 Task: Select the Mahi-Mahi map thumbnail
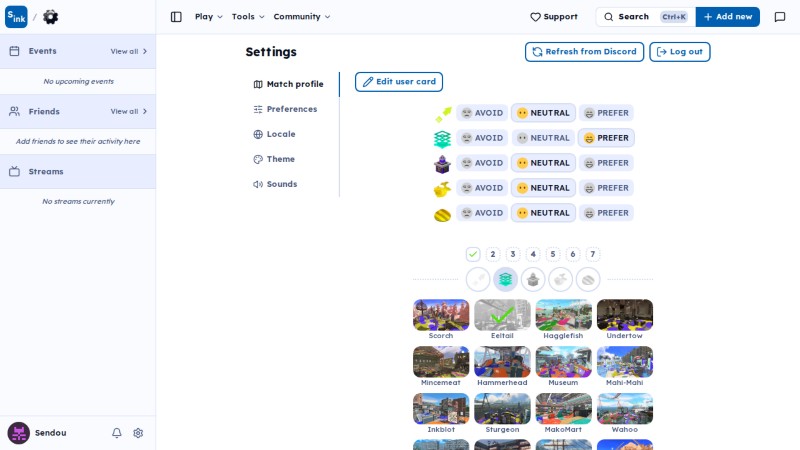[x=625, y=362]
